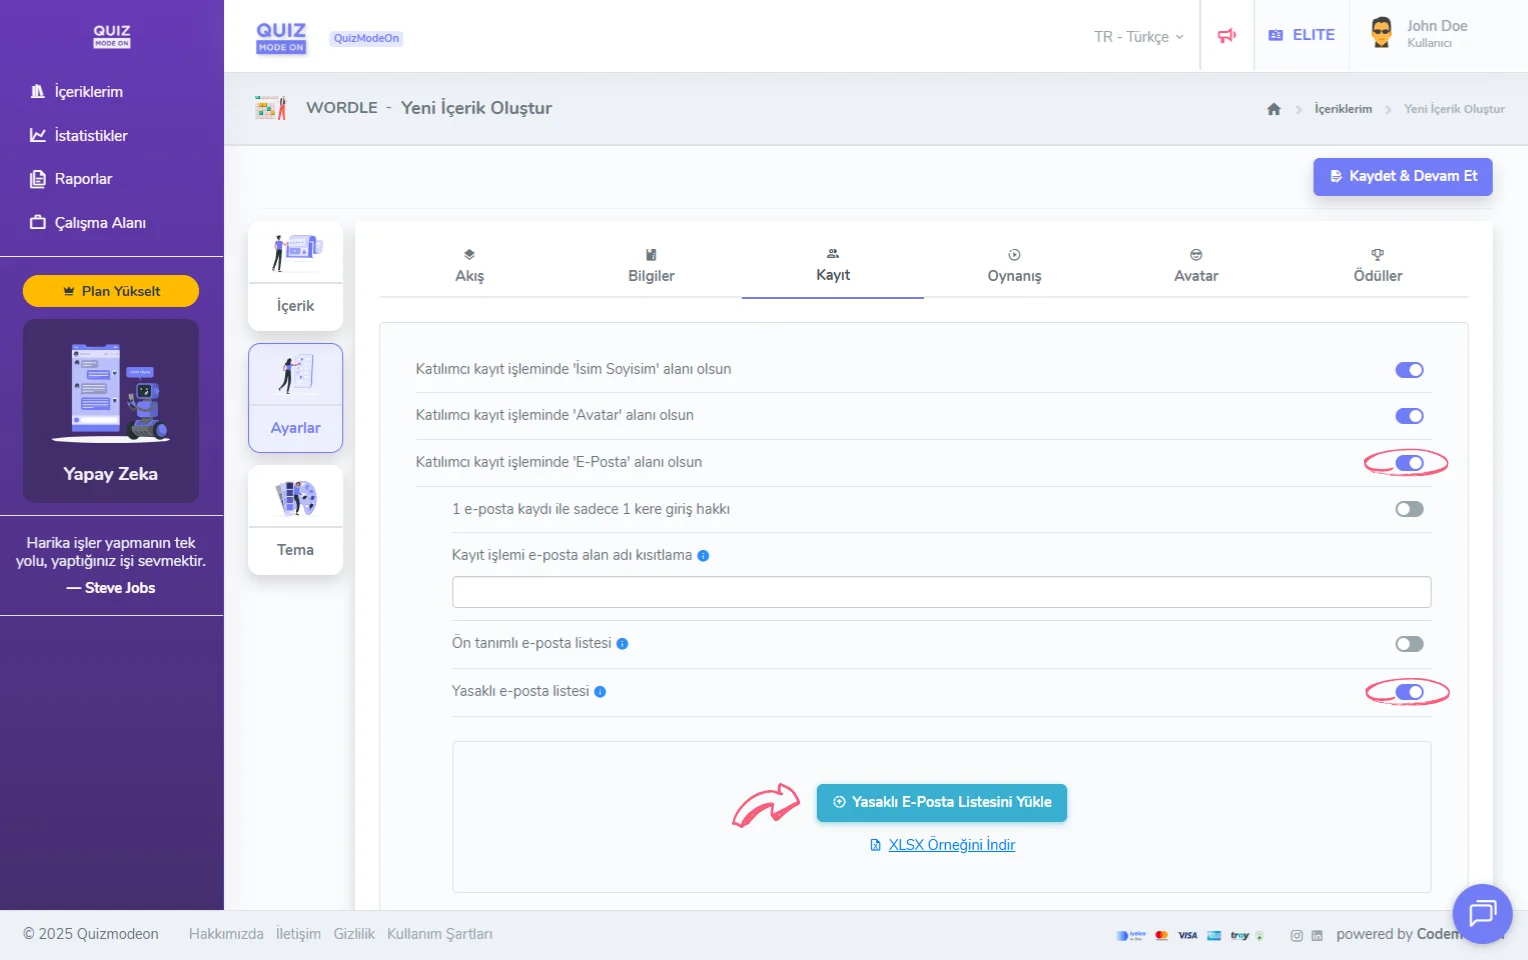Turn off the 'Avatar' registration toggle

1409,416
